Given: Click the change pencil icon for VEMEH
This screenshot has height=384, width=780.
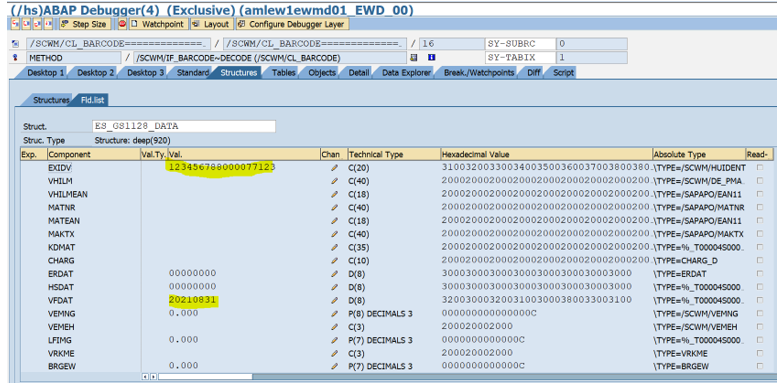Looking at the screenshot, I should [334, 327].
